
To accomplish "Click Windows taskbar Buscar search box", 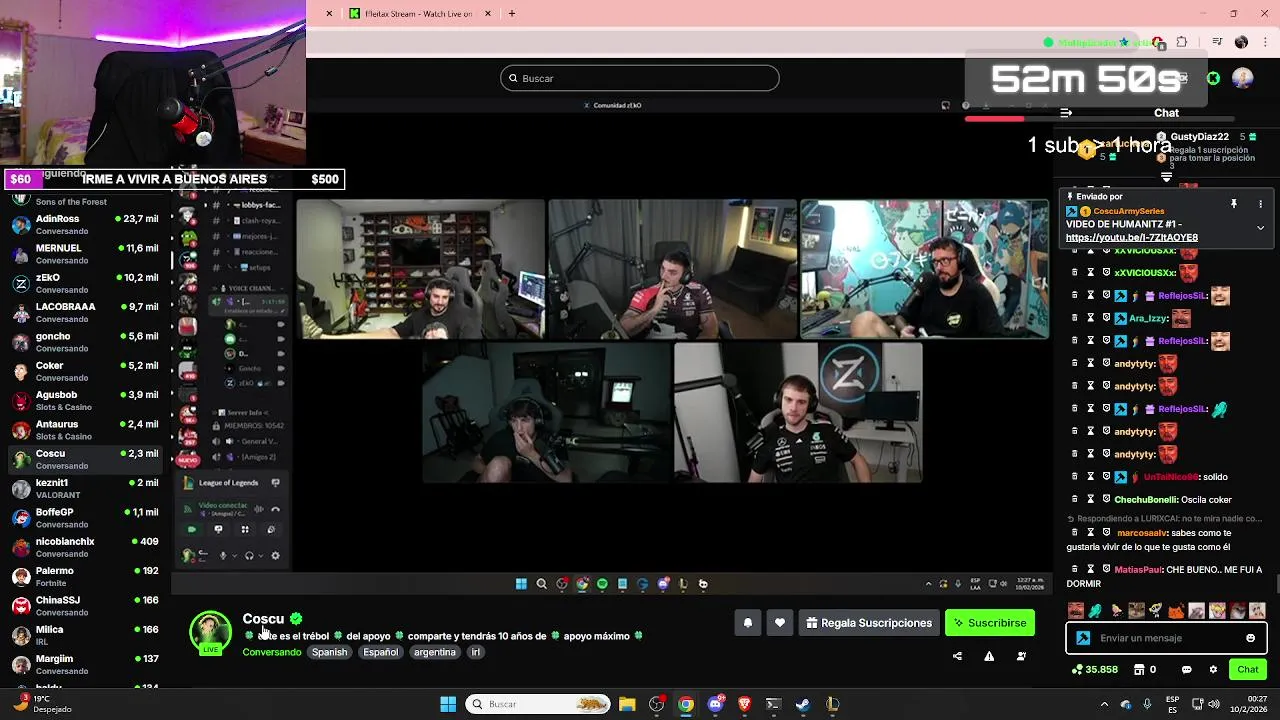I will 540,704.
